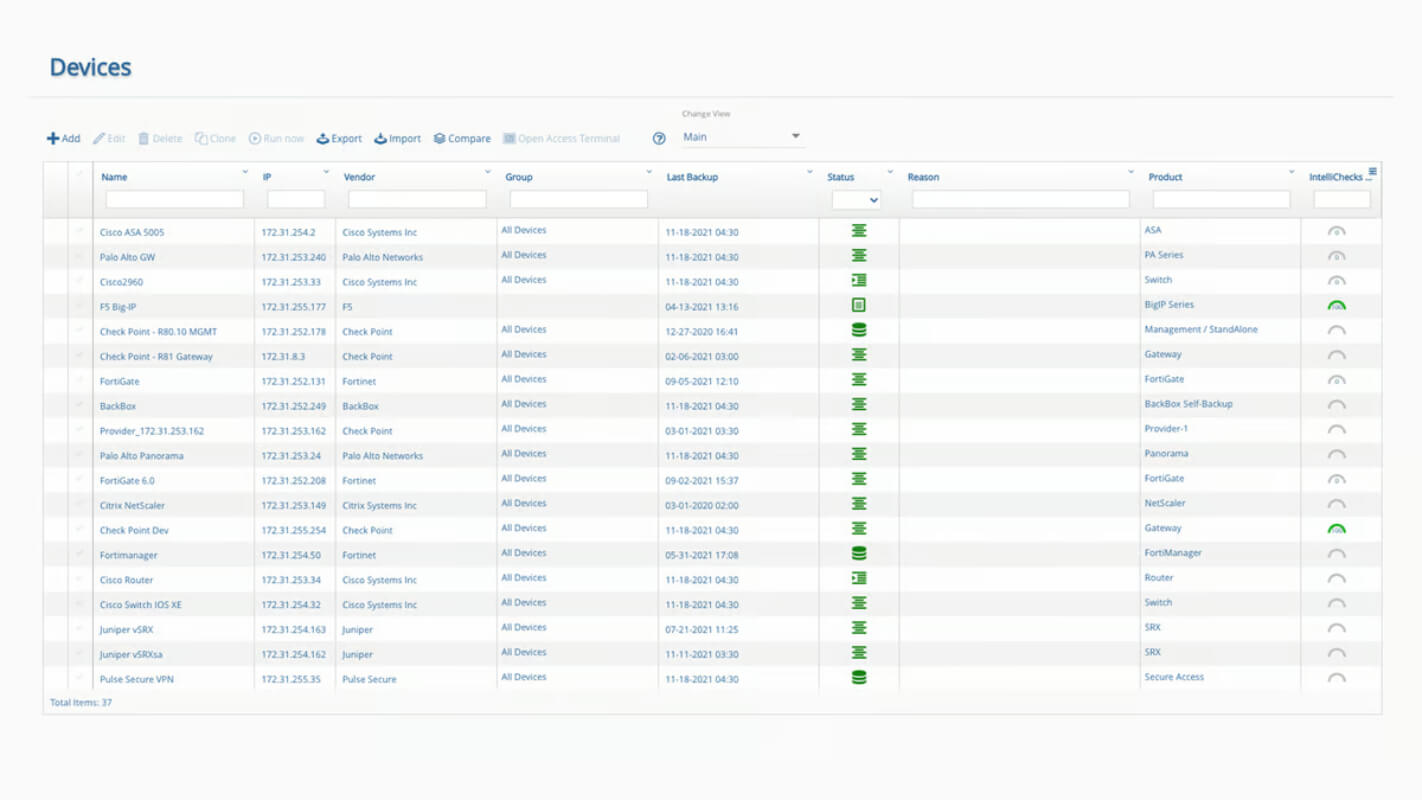Open the IntelliChecks gauge for Palo Alto Panorama
This screenshot has height=800, width=1422.
click(x=1336, y=455)
